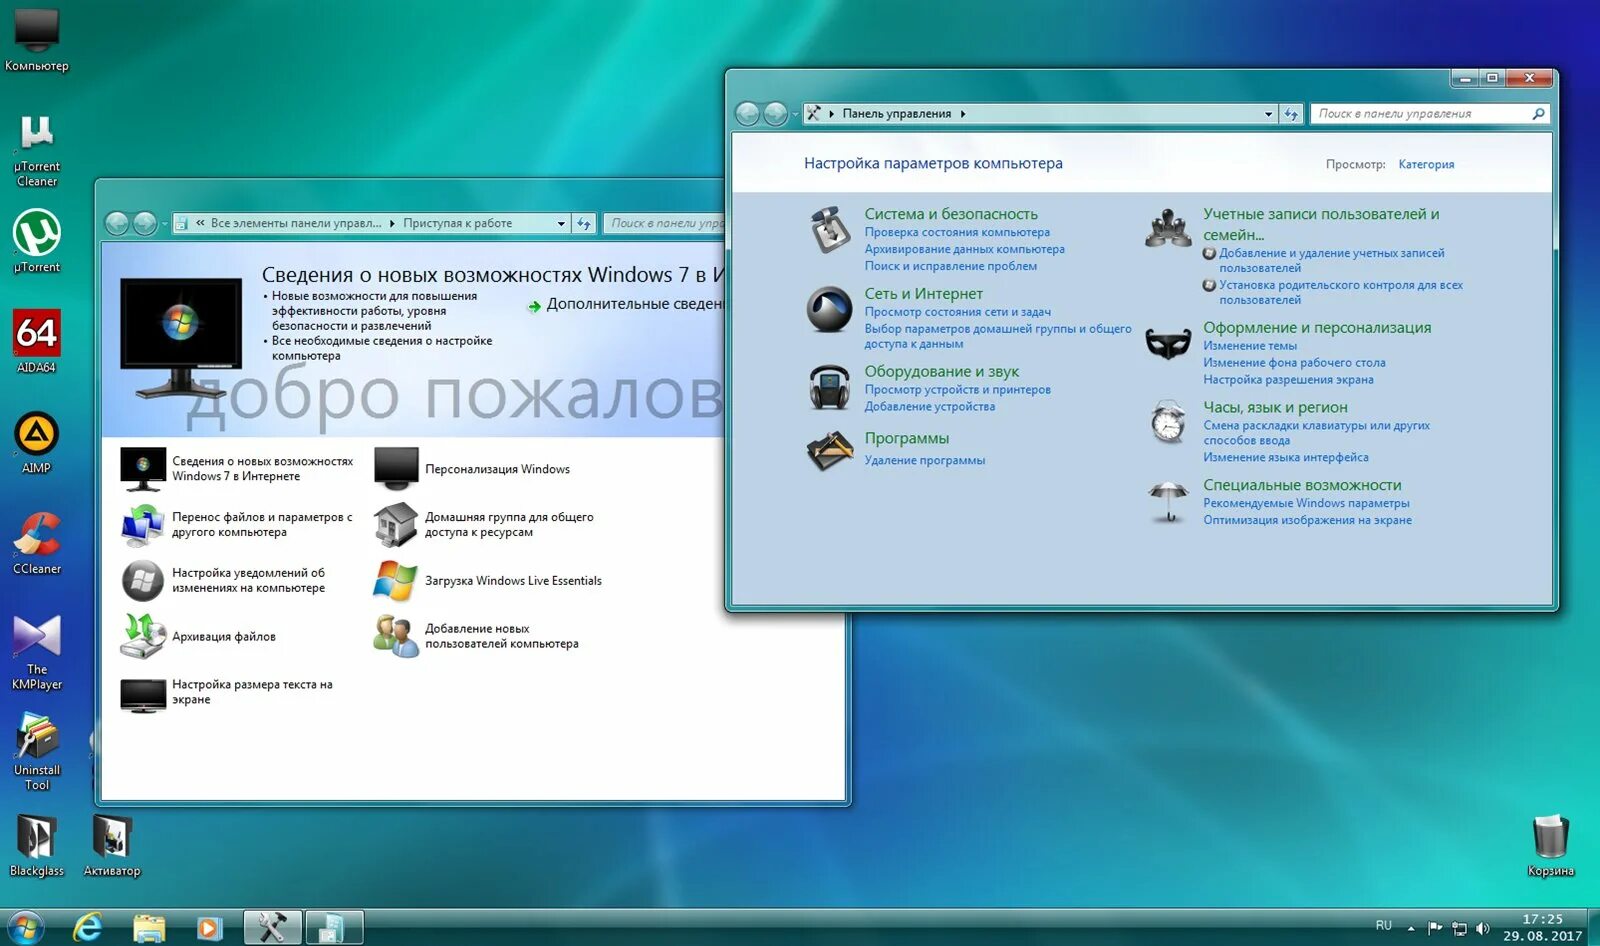Click the Оформление и персонализация mask icon
This screenshot has width=1600, height=946.
(x=1168, y=344)
